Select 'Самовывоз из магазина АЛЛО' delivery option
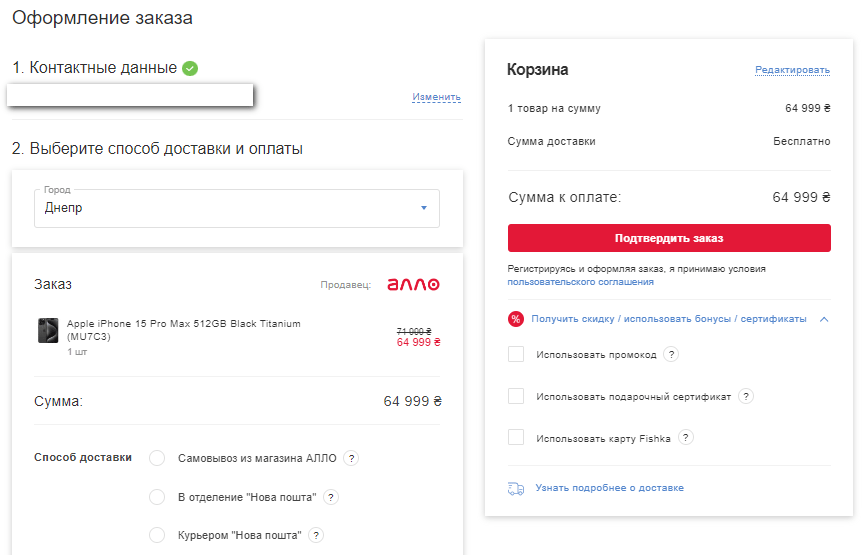 [x=157, y=458]
